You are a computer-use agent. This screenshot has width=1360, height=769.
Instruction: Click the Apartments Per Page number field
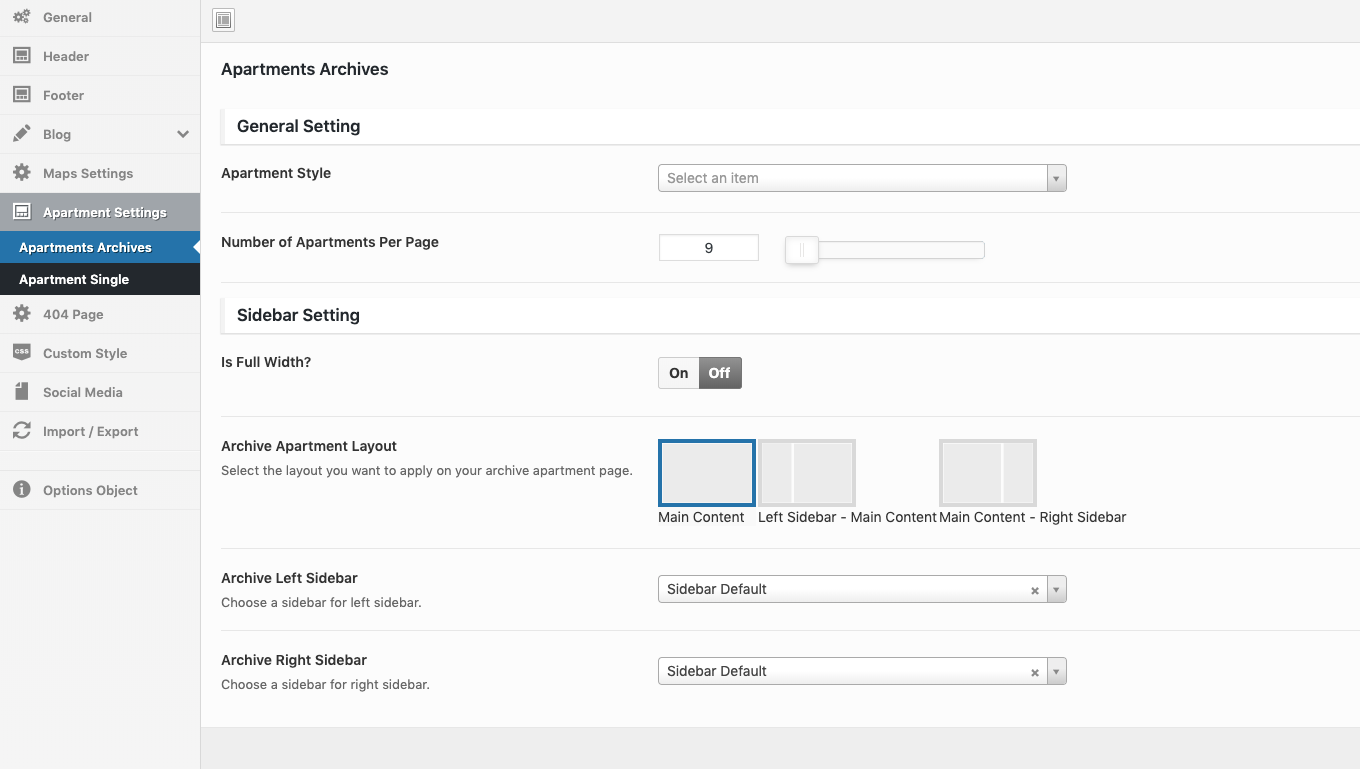(708, 248)
